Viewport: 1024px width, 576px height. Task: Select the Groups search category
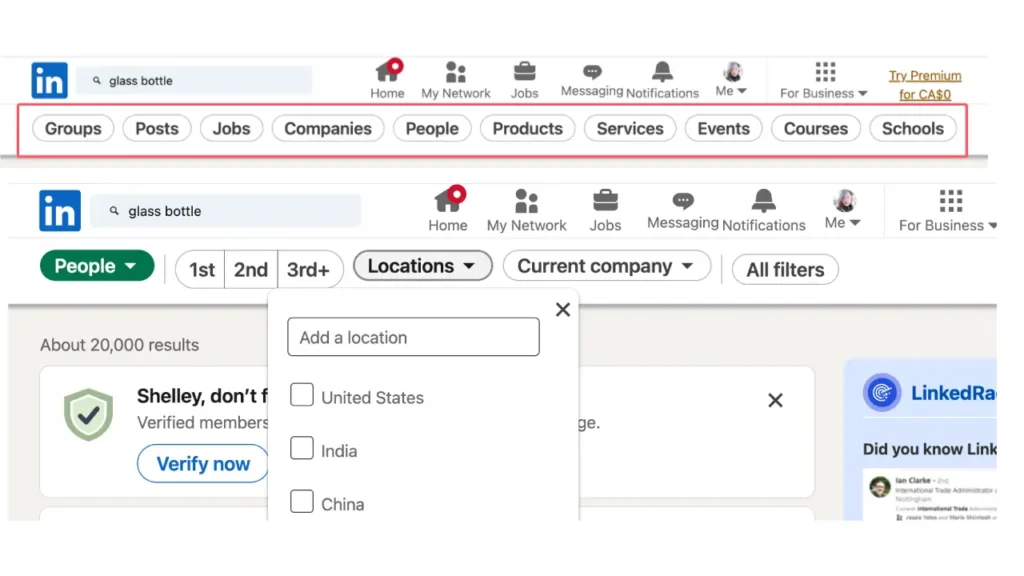coord(73,129)
